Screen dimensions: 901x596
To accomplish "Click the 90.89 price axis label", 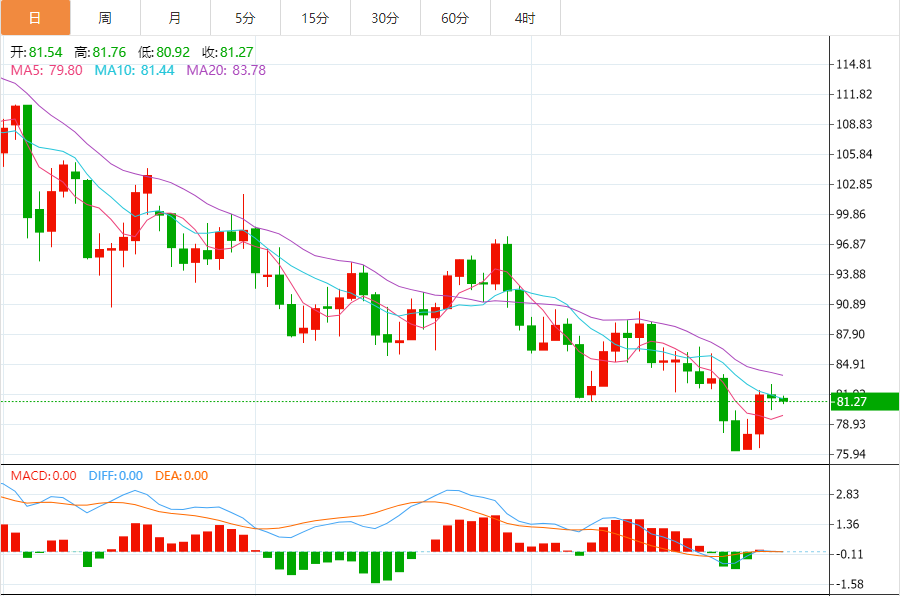I will coord(850,304).
